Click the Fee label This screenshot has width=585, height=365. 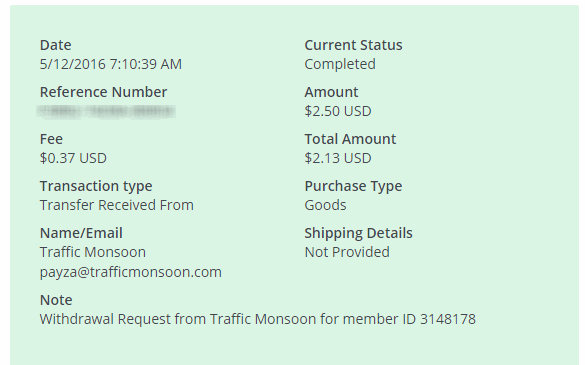point(51,139)
